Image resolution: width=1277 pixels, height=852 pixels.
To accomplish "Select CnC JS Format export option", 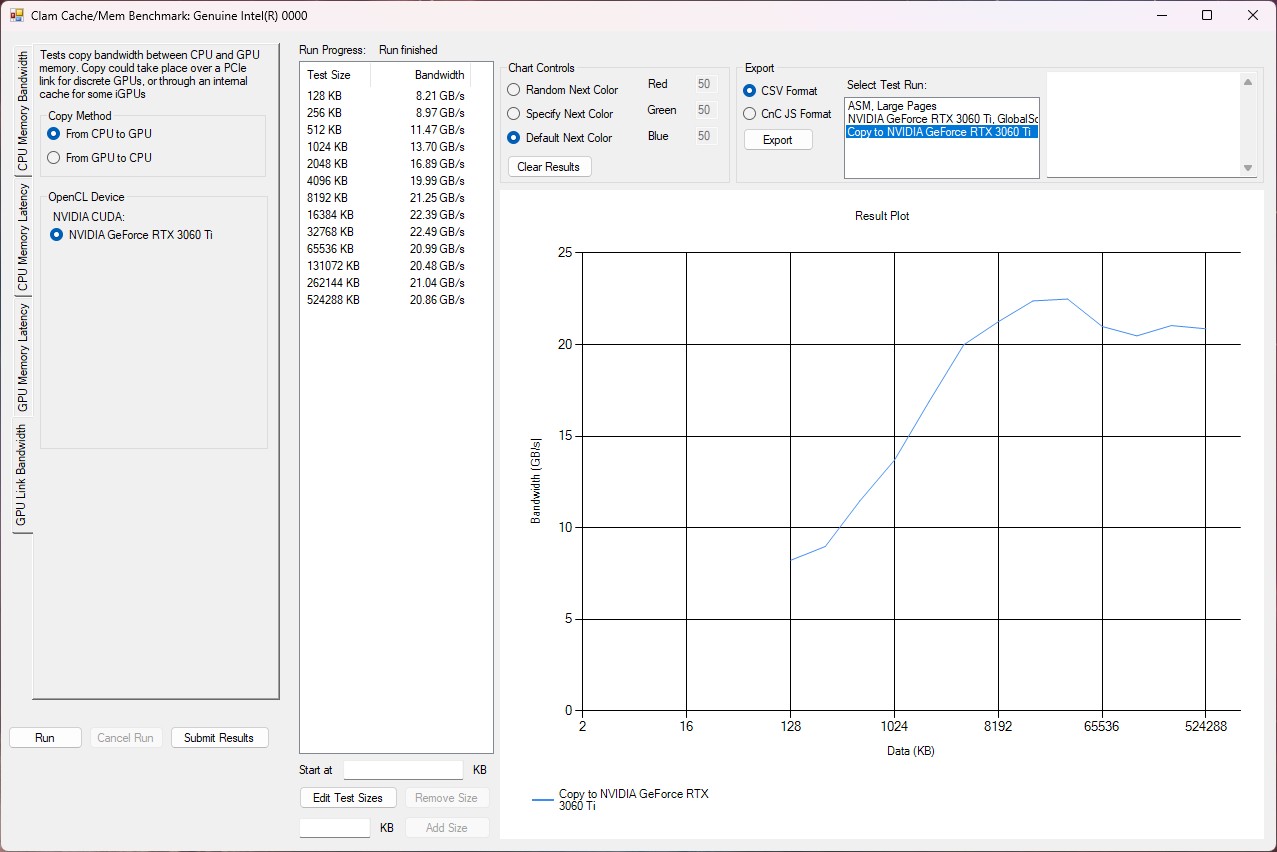I will pyautogui.click(x=787, y=114).
